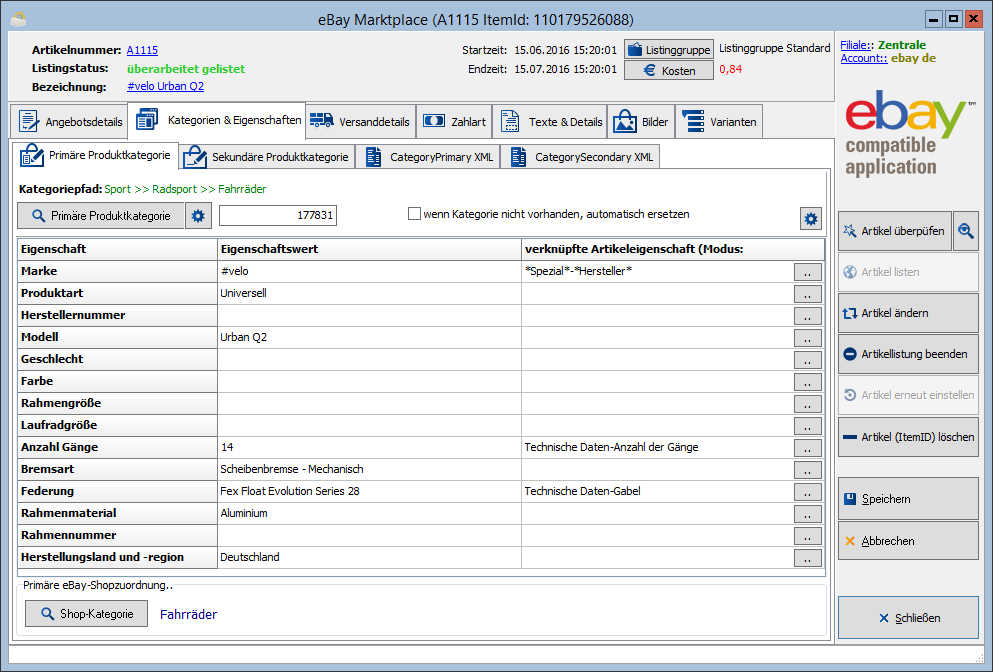Click the '..' button in Federung row

tap(807, 492)
